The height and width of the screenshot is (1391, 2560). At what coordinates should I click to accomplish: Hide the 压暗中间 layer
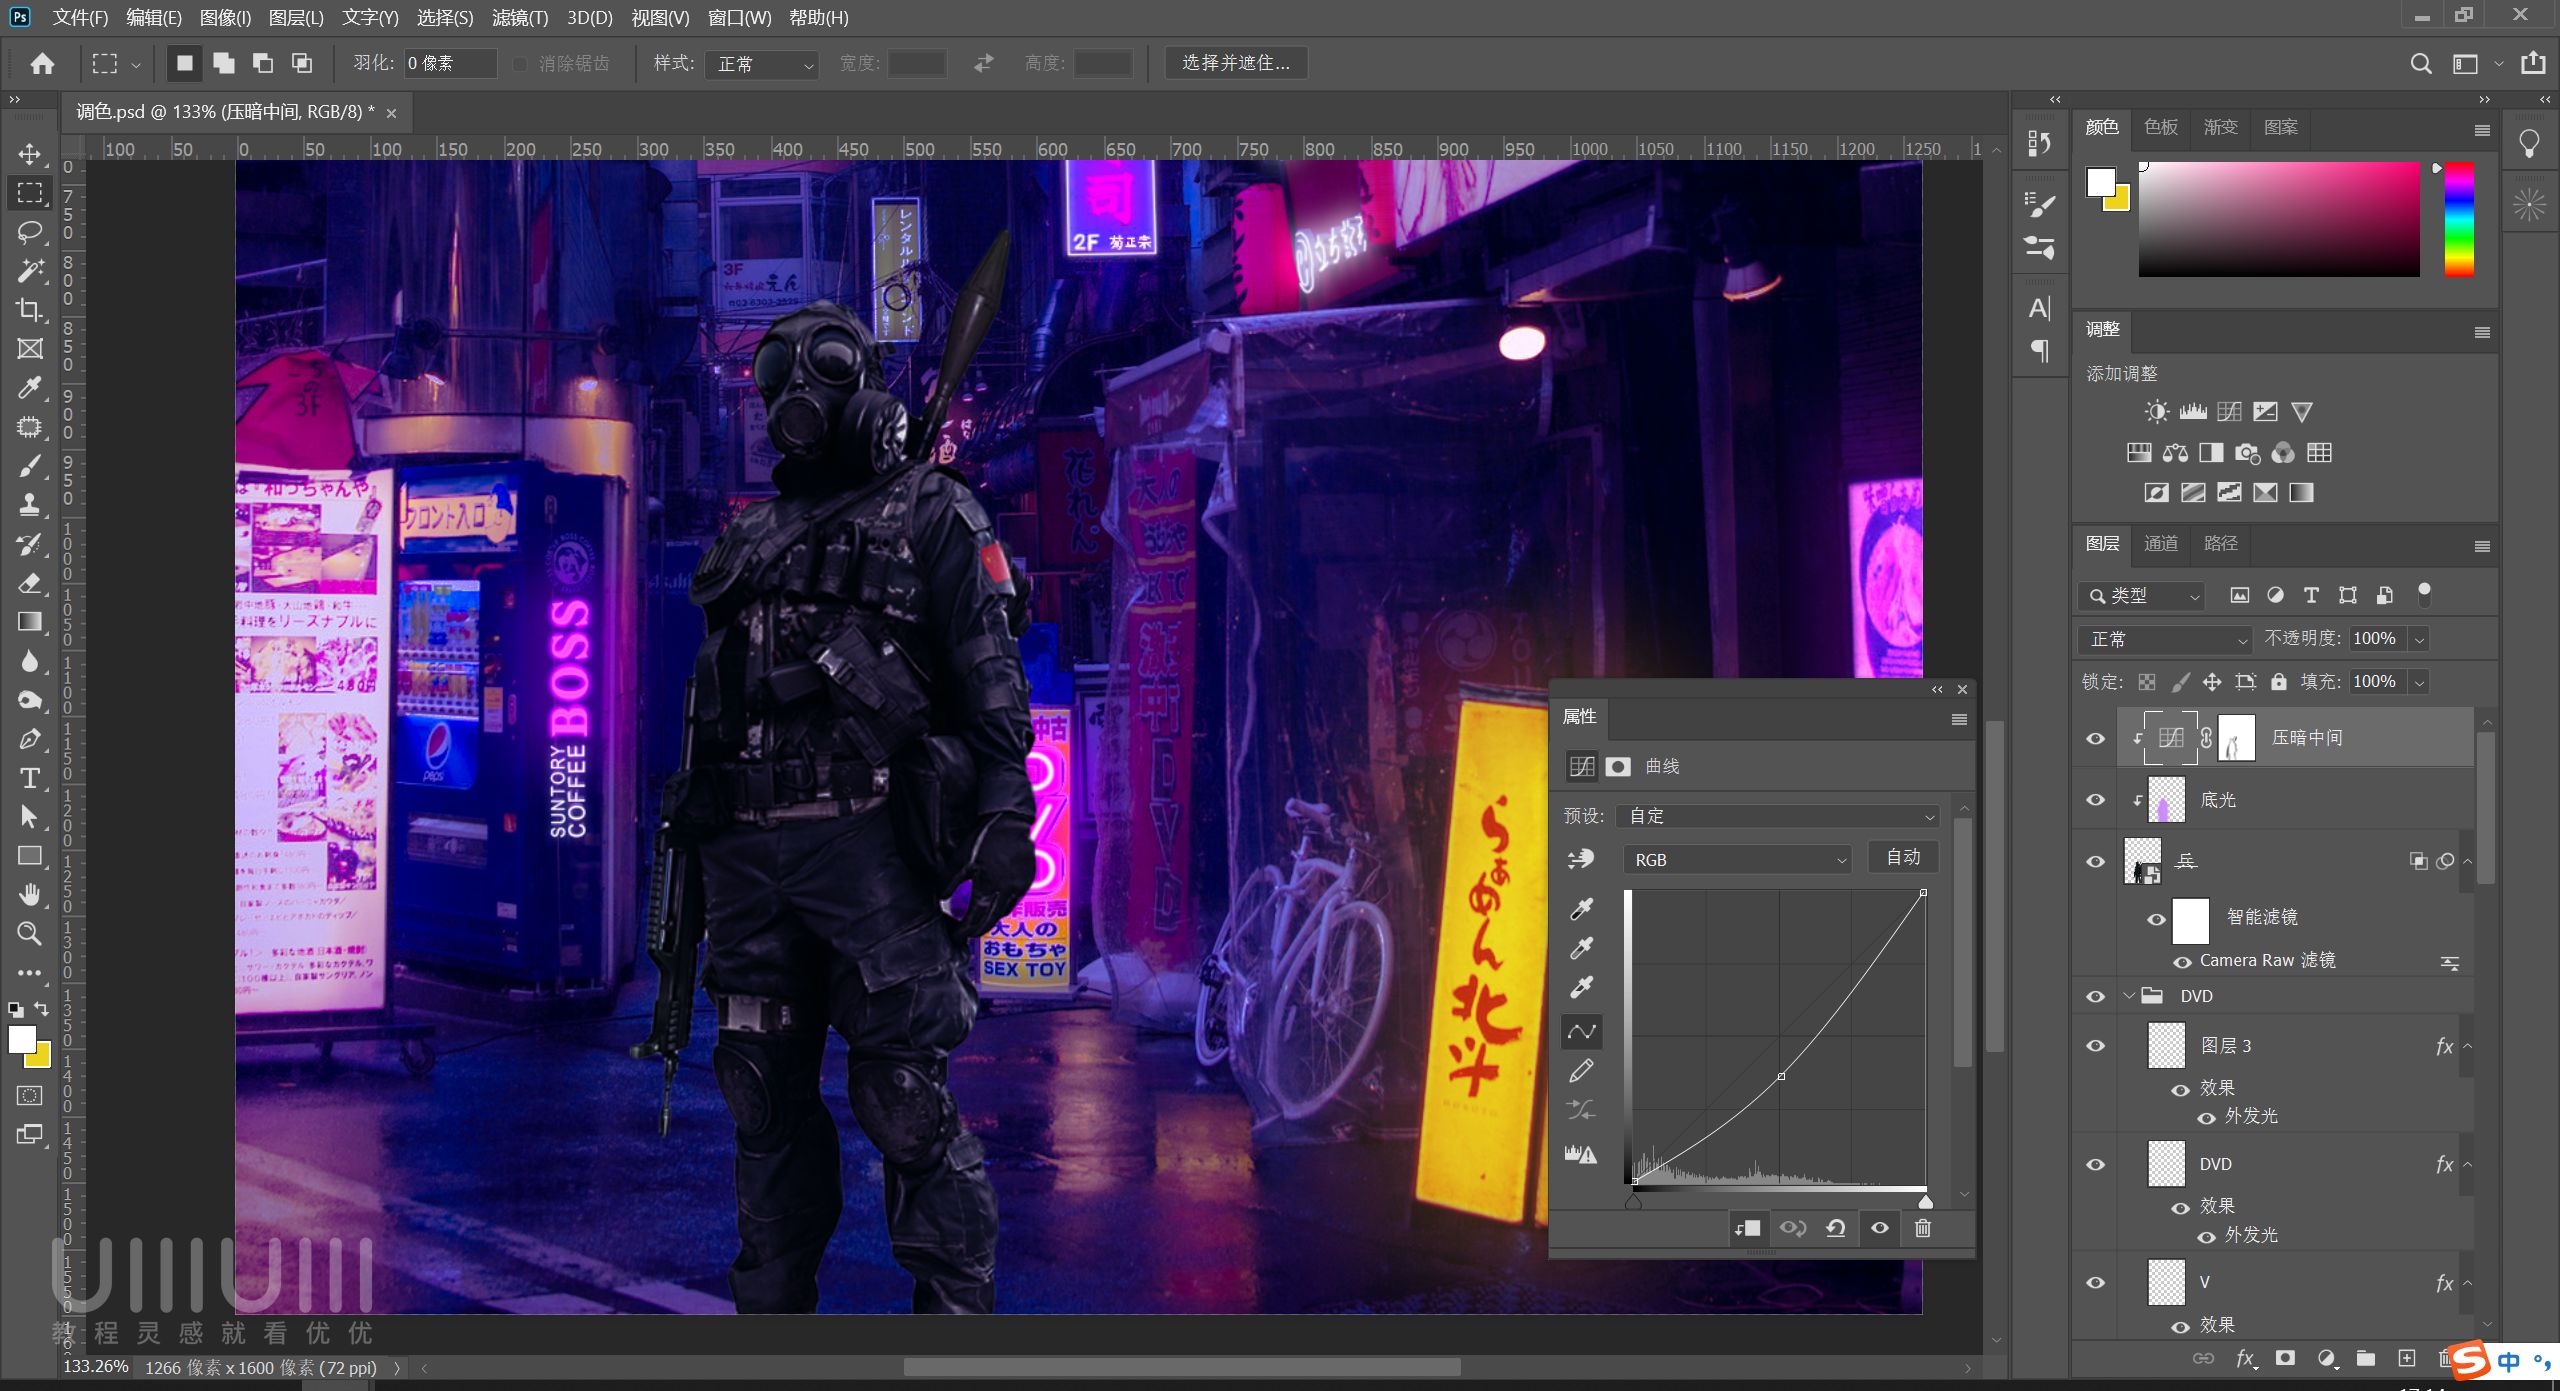pos(2095,738)
